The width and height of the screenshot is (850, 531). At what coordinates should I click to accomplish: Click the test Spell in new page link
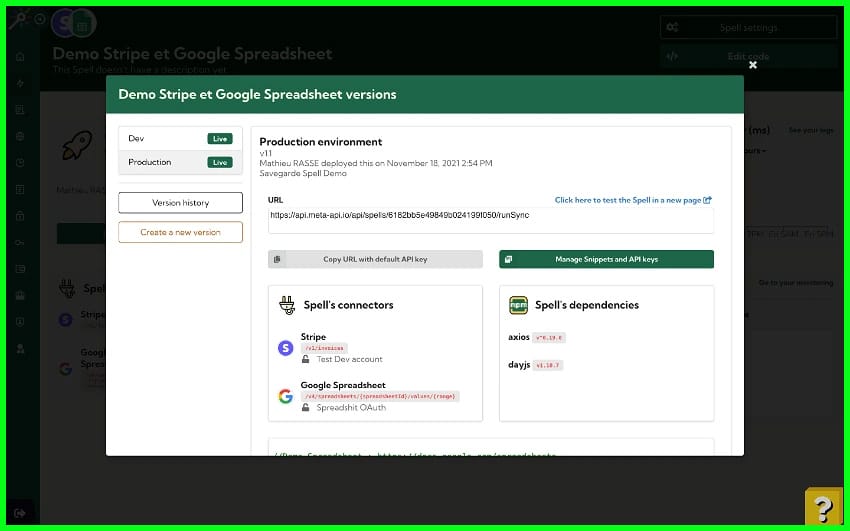click(633, 200)
